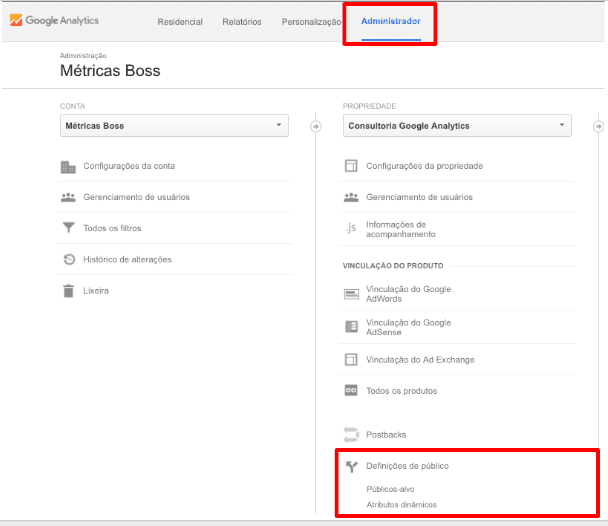Open Configurações da conta
Image resolution: width=608 pixels, height=526 pixels.
(129, 166)
